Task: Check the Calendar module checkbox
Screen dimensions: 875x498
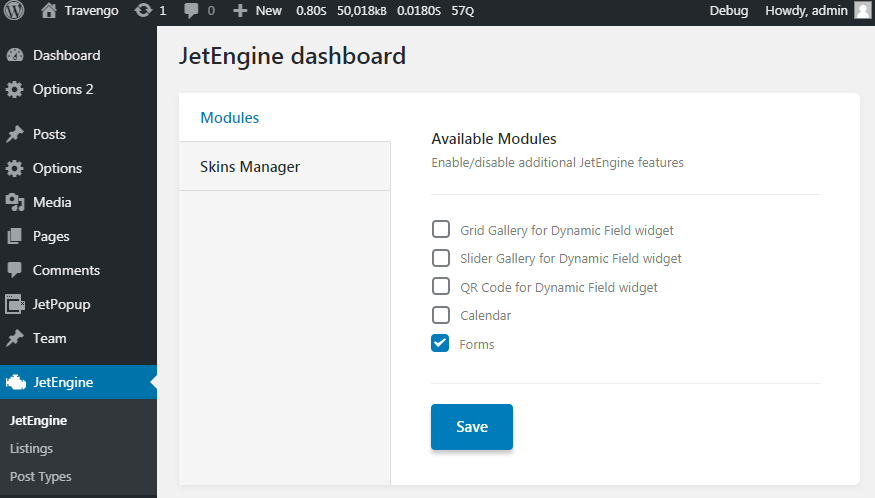Action: (441, 315)
